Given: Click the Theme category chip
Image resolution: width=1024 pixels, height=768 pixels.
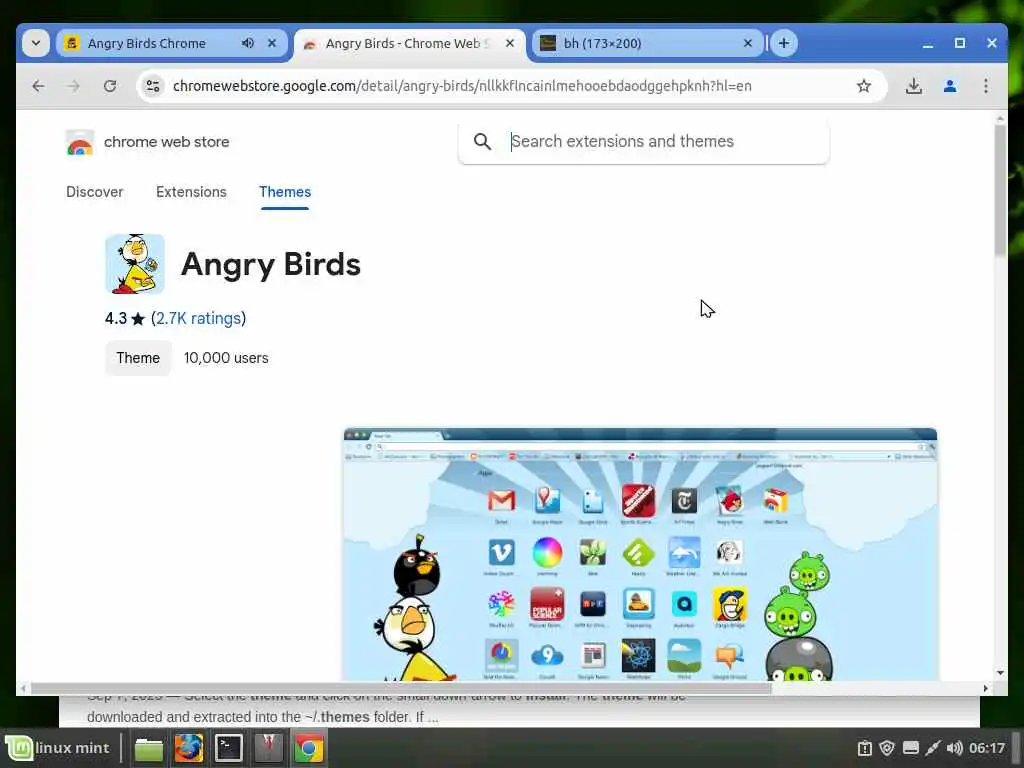Looking at the screenshot, I should 138,358.
